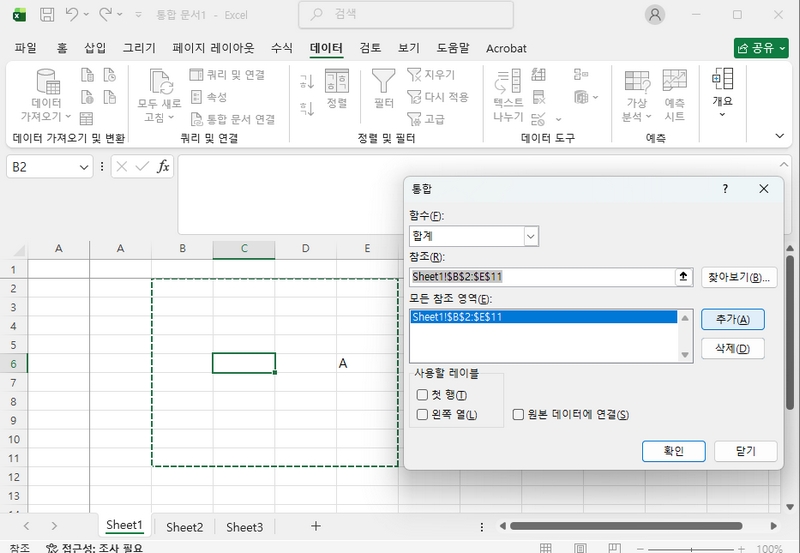Open 고급 (Advanced) filter
Viewport: 800px width, 553px height.
426,119
